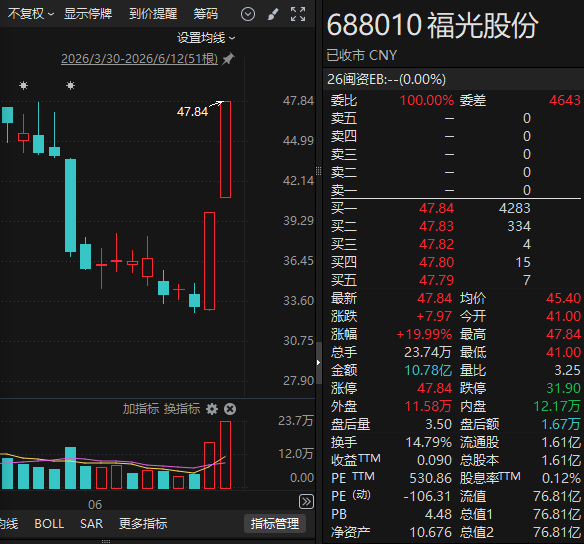Image resolution: width=584 pixels, height=544 pixels.
Task: Click 加指标 to add indicator
Action: (x=141, y=409)
